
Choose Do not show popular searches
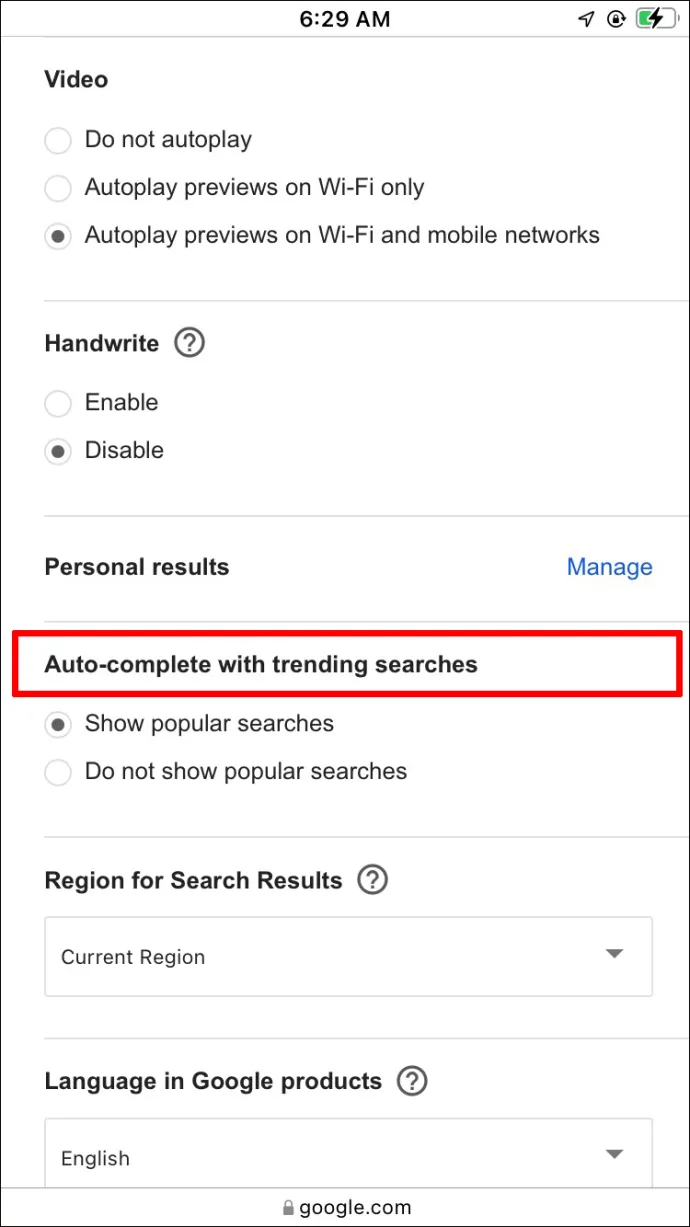coord(58,772)
